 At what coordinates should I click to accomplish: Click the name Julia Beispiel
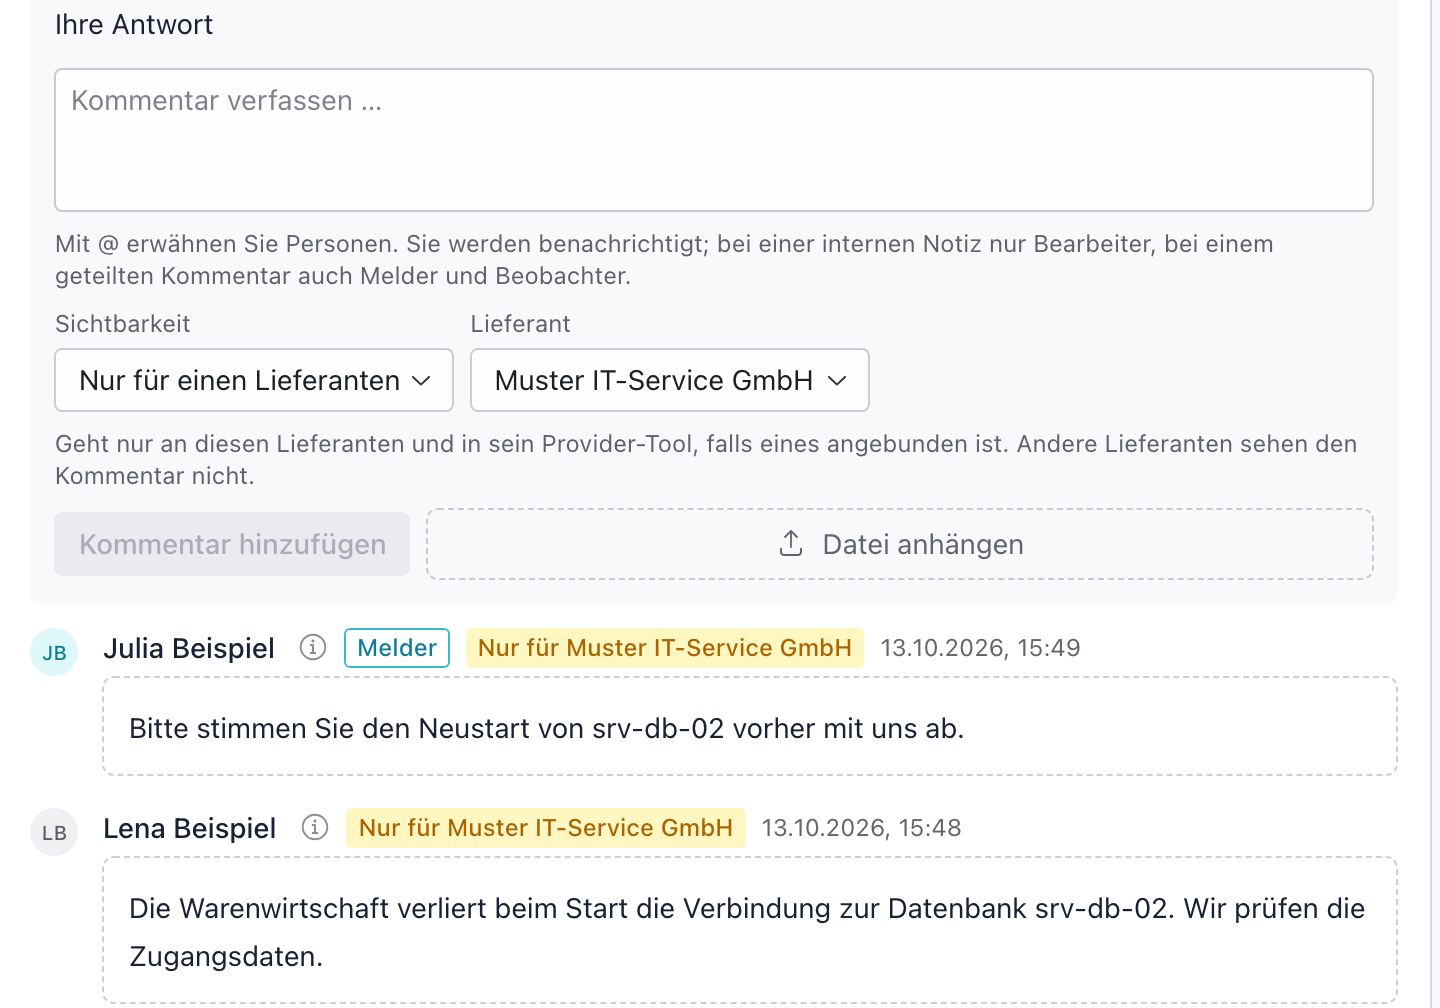pyautogui.click(x=189, y=648)
